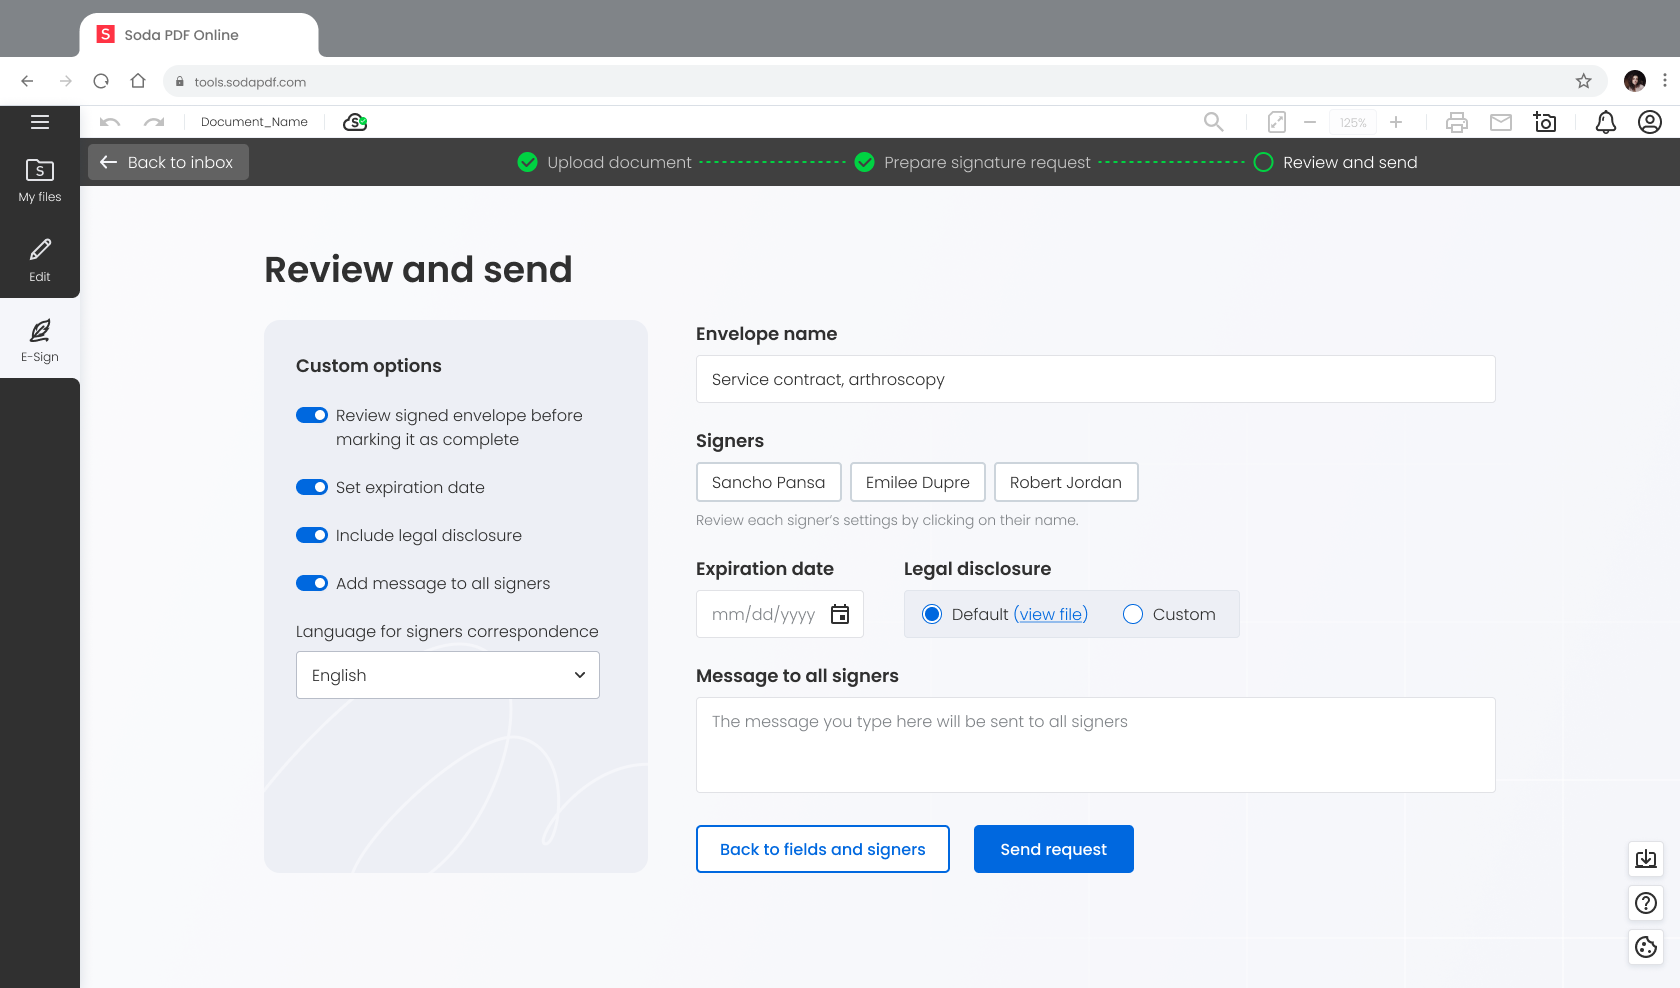Open the hamburger menu

click(x=40, y=122)
